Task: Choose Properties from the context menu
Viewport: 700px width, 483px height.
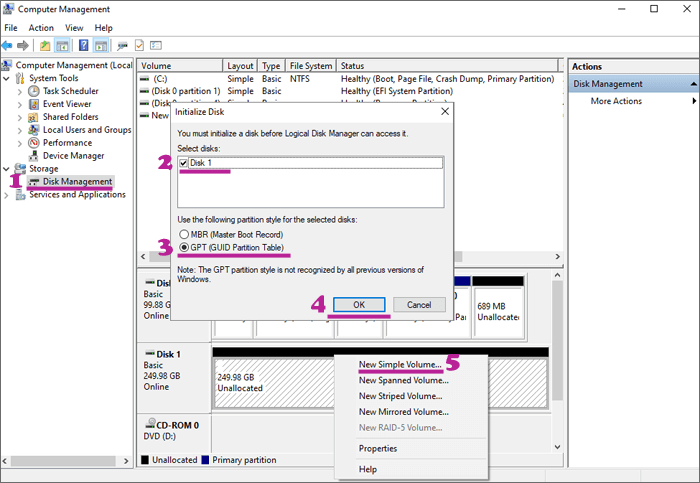Action: point(378,449)
